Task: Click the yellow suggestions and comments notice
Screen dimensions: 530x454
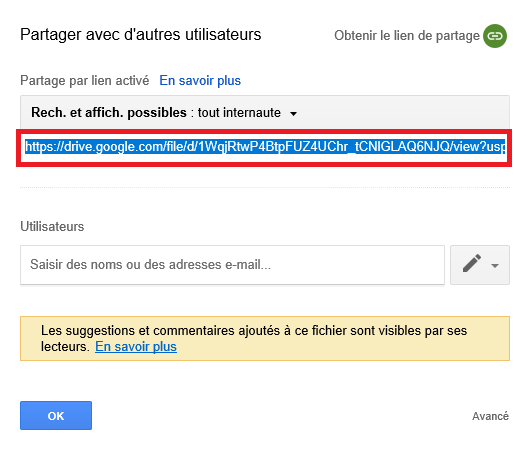Action: [265, 338]
